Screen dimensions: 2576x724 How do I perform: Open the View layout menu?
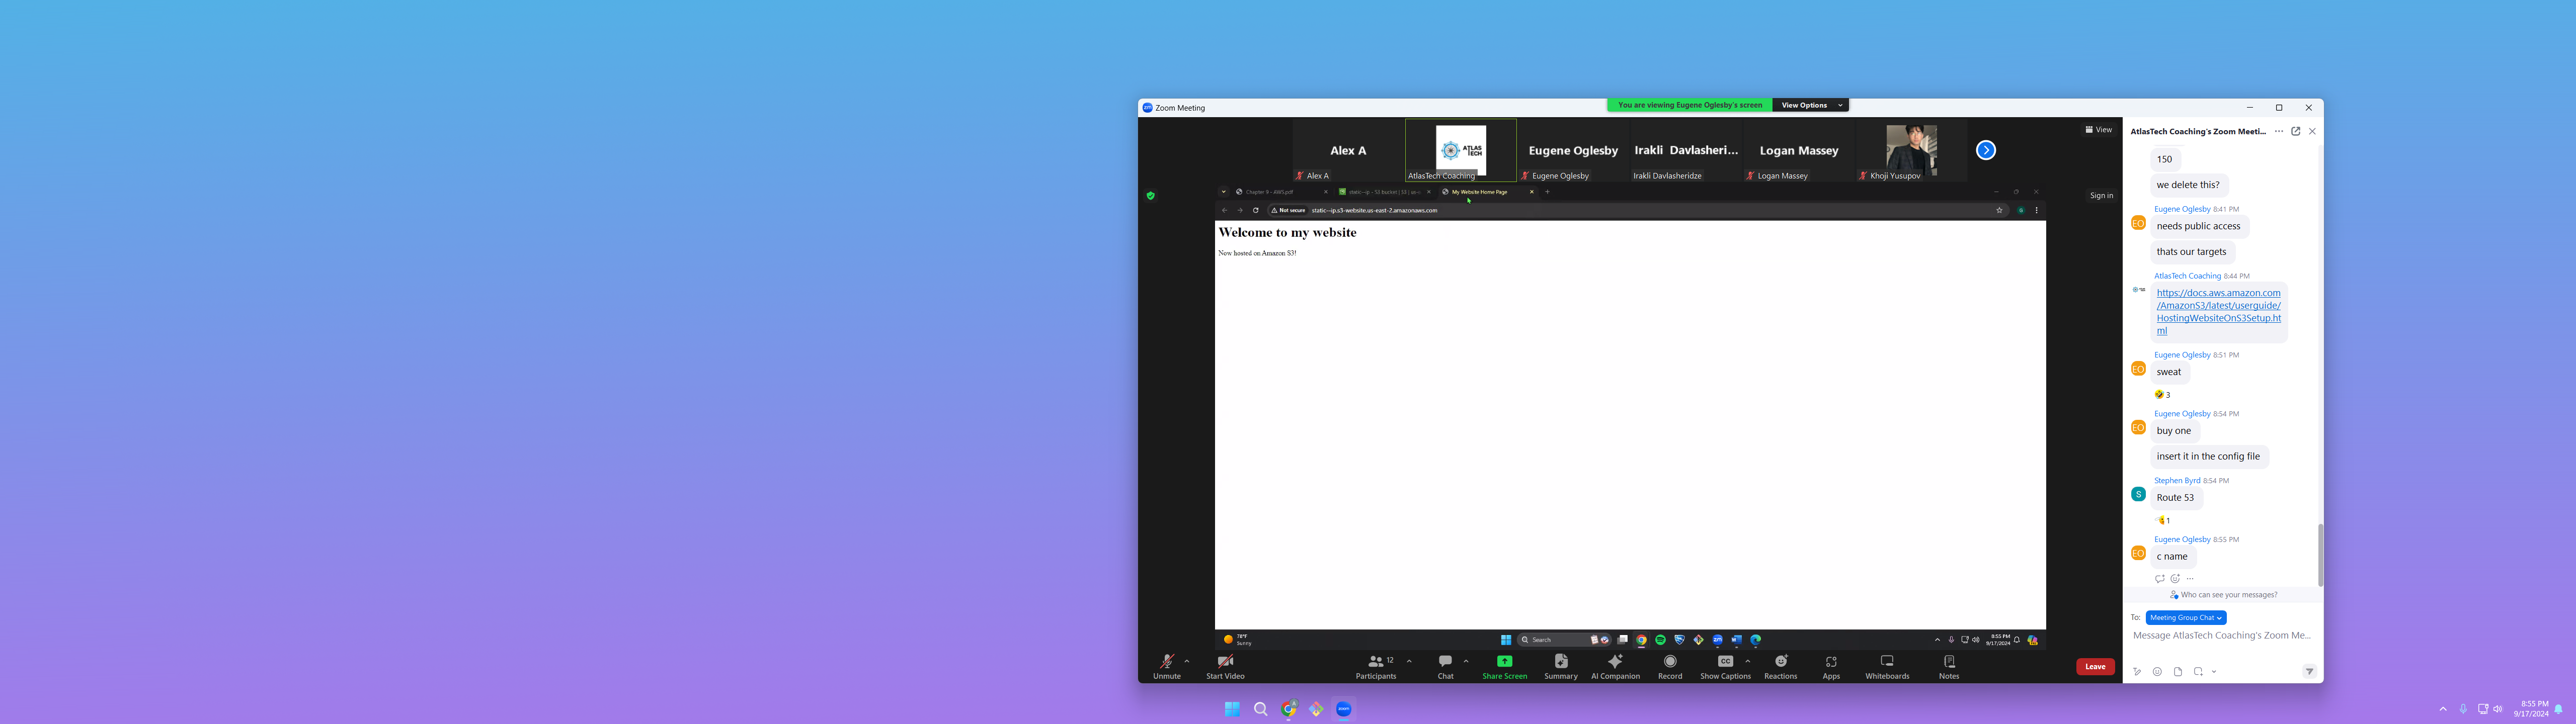point(2098,130)
